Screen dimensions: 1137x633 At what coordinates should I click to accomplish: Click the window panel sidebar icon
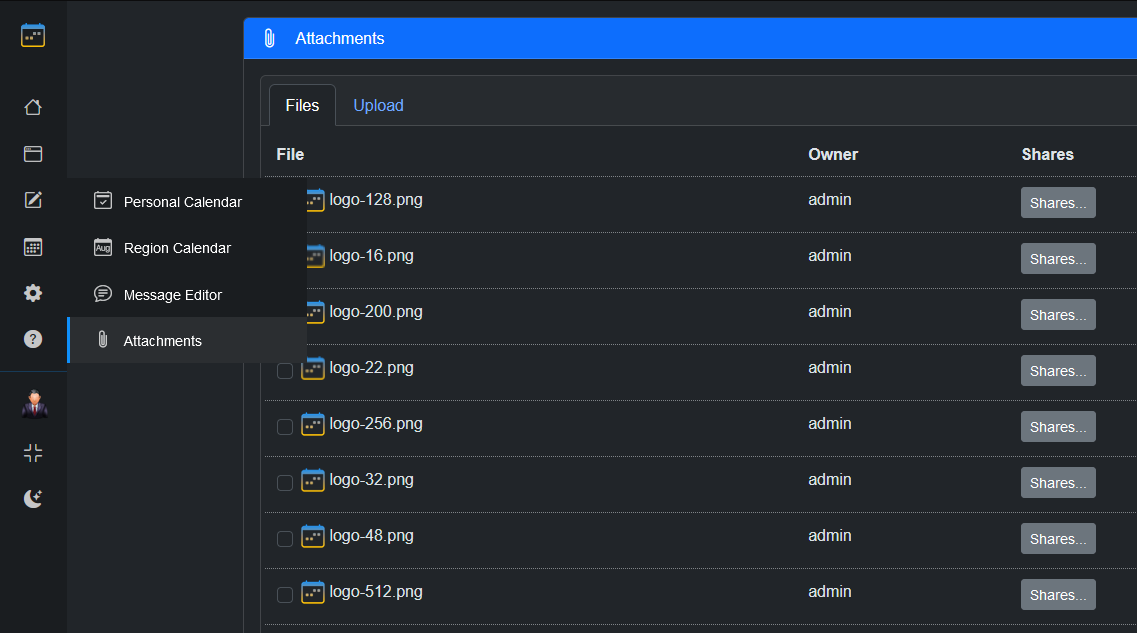tap(33, 154)
